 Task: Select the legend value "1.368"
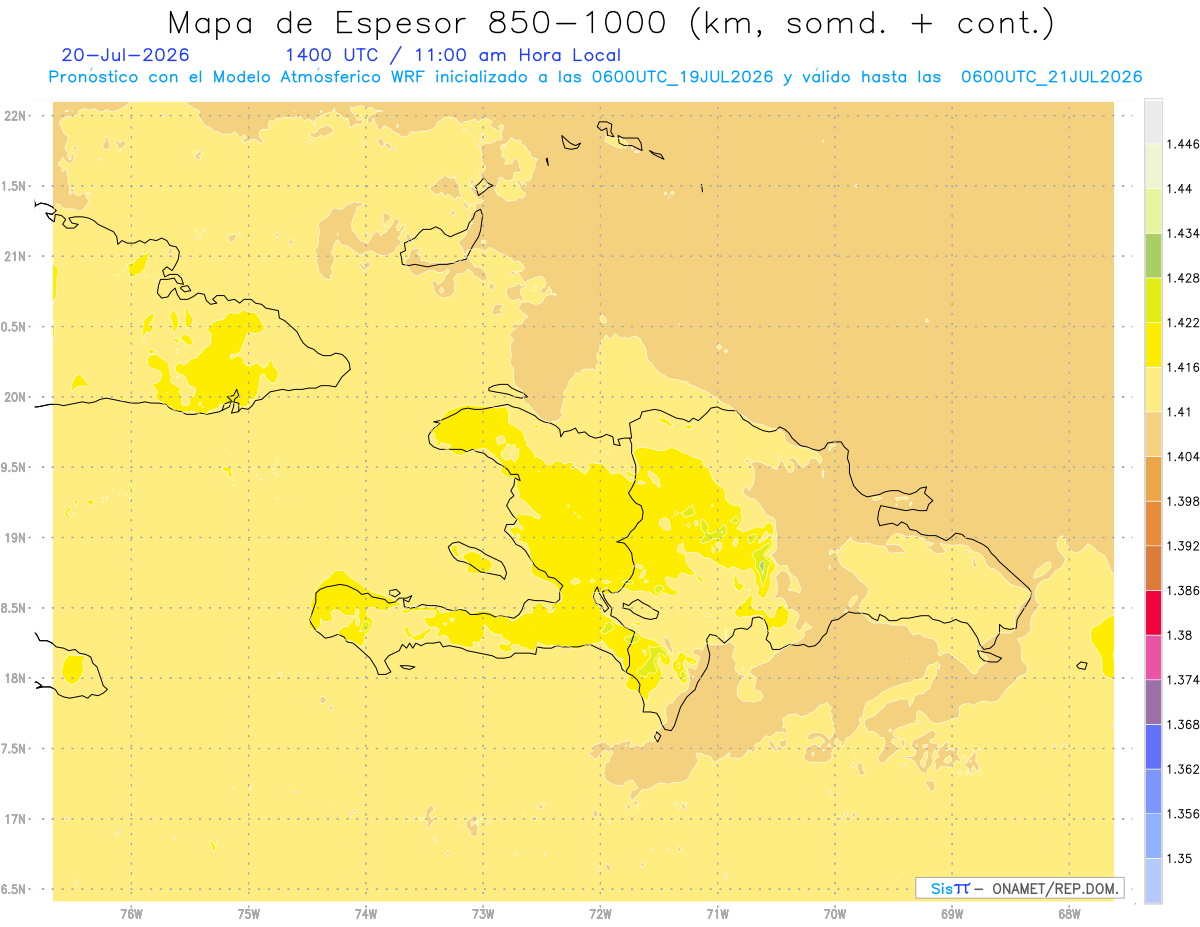[1185, 724]
